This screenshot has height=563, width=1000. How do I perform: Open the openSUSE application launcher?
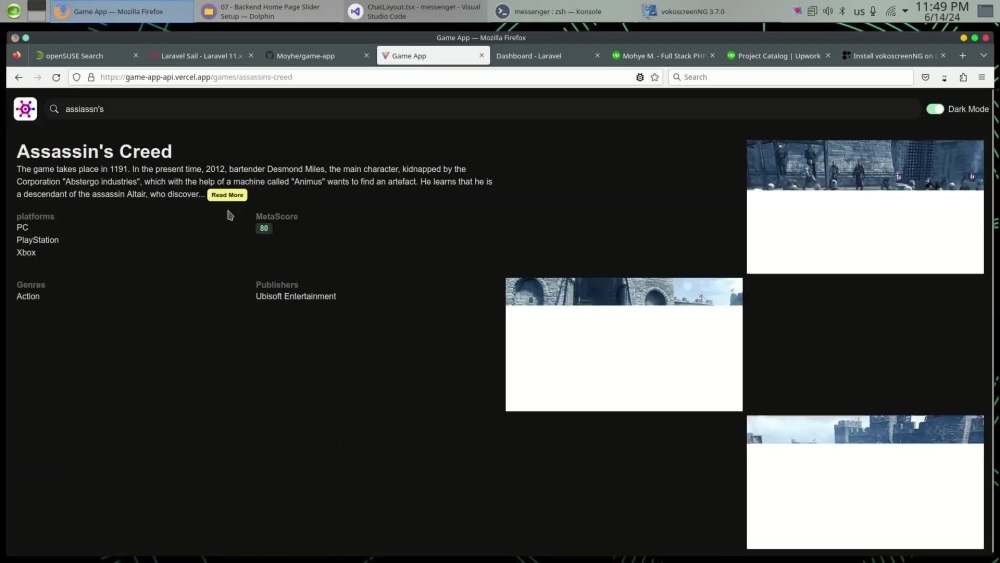pos(13,10)
